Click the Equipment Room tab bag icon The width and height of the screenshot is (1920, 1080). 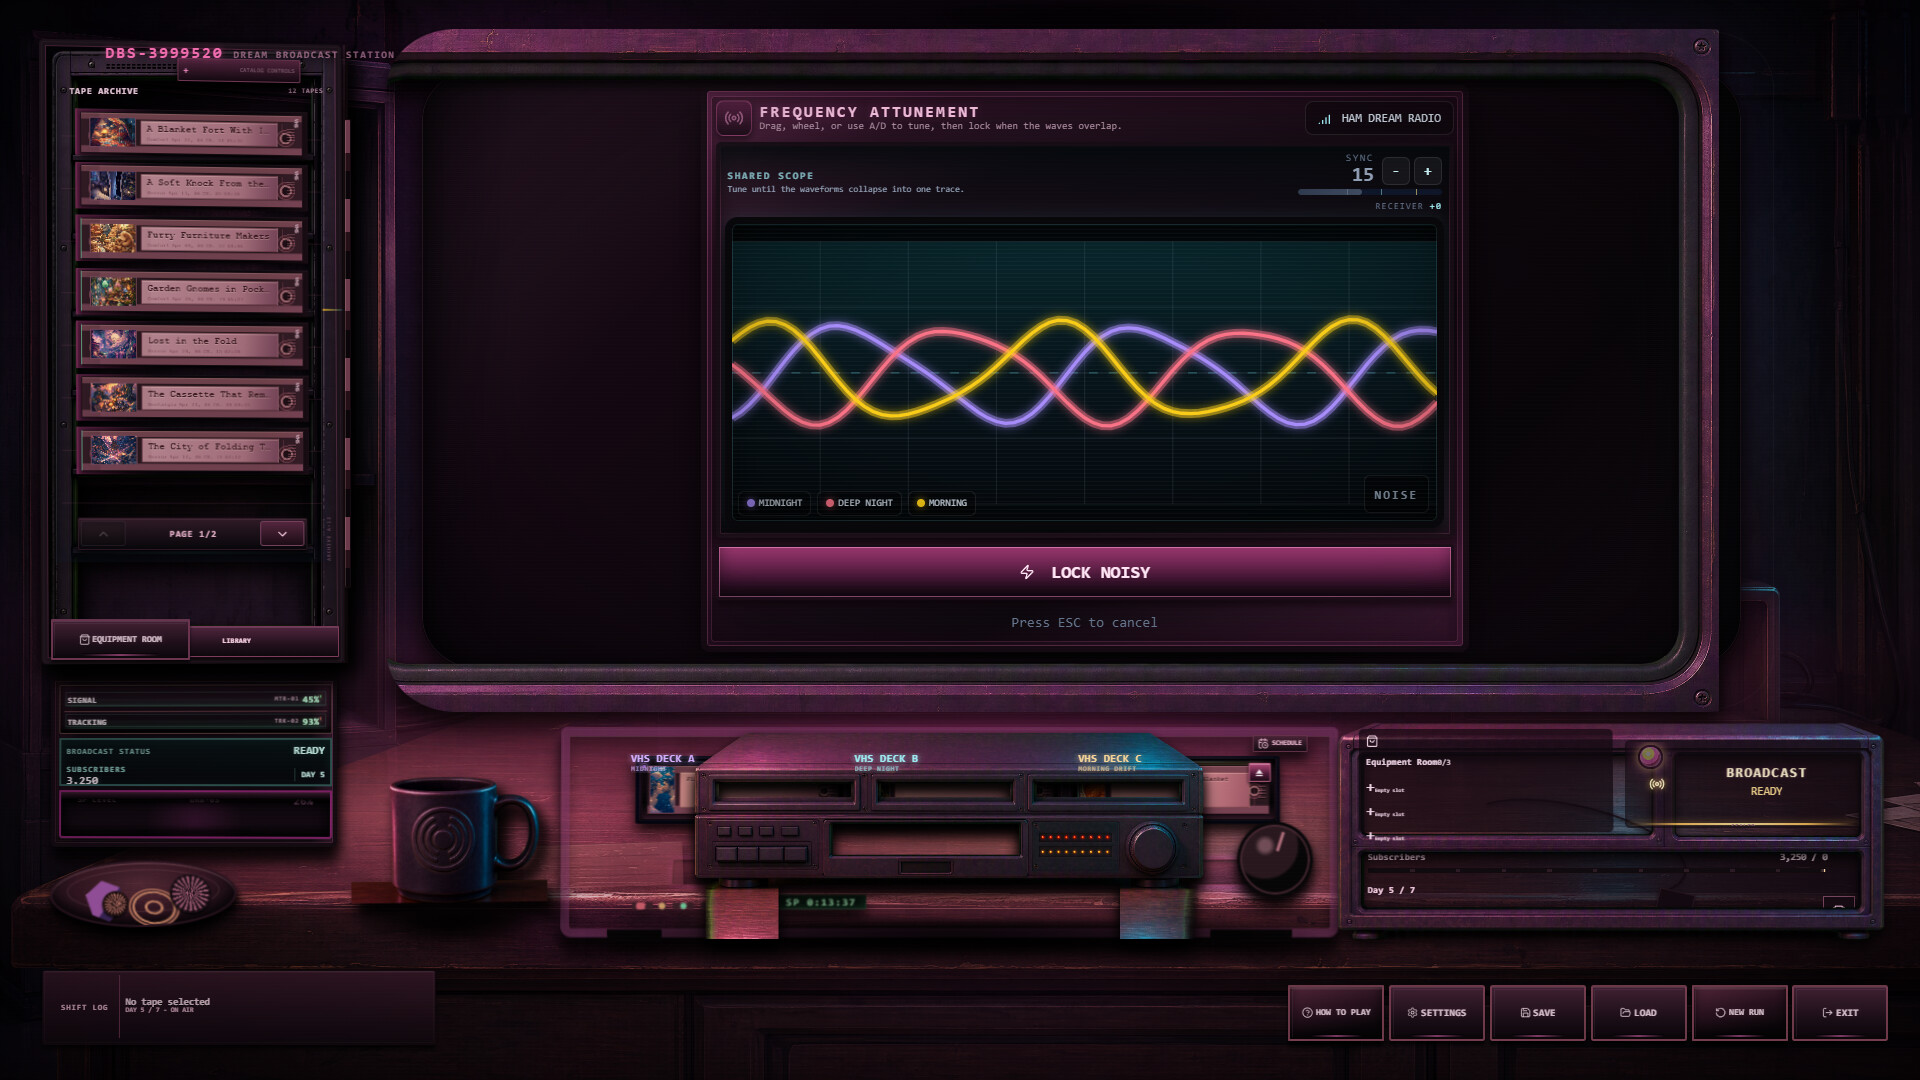click(85, 639)
